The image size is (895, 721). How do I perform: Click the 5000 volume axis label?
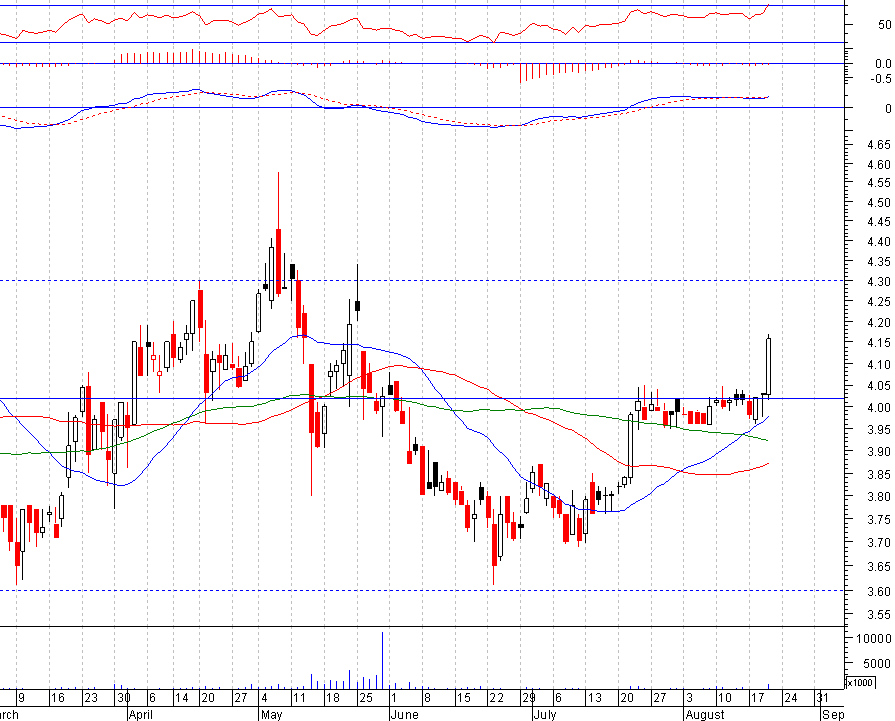click(877, 663)
